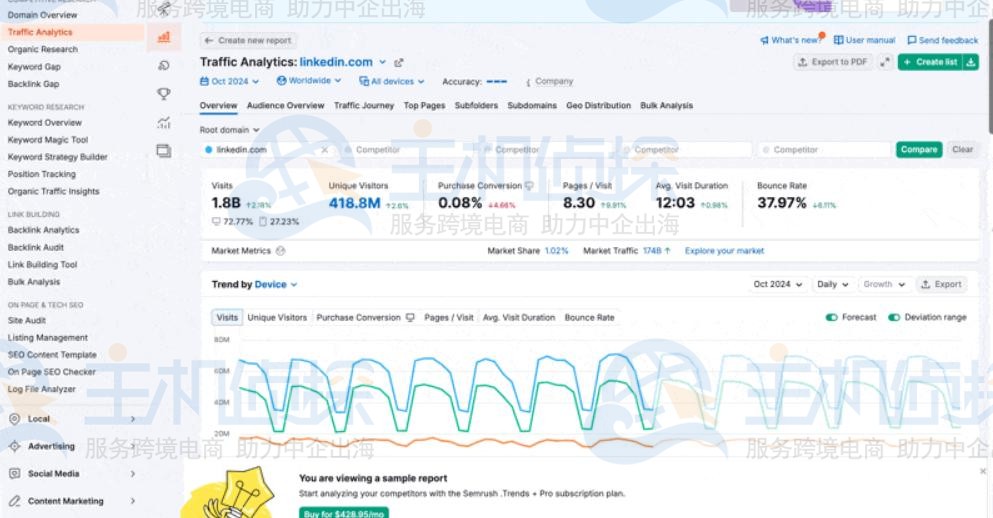The image size is (993, 518).
Task: Toggle the Deviation range switch
Action: tap(894, 317)
